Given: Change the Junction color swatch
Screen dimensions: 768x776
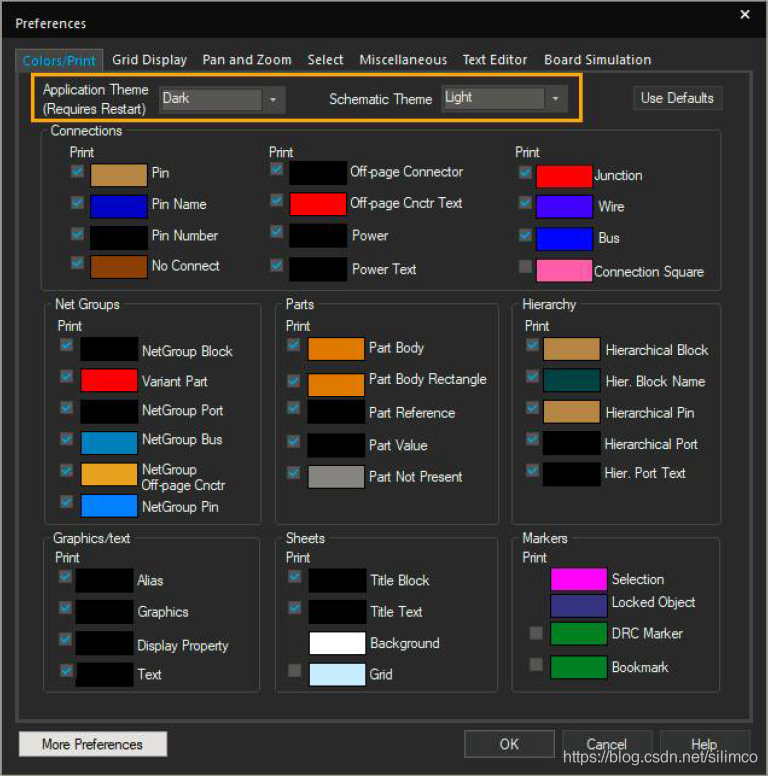Looking at the screenshot, I should tap(564, 177).
